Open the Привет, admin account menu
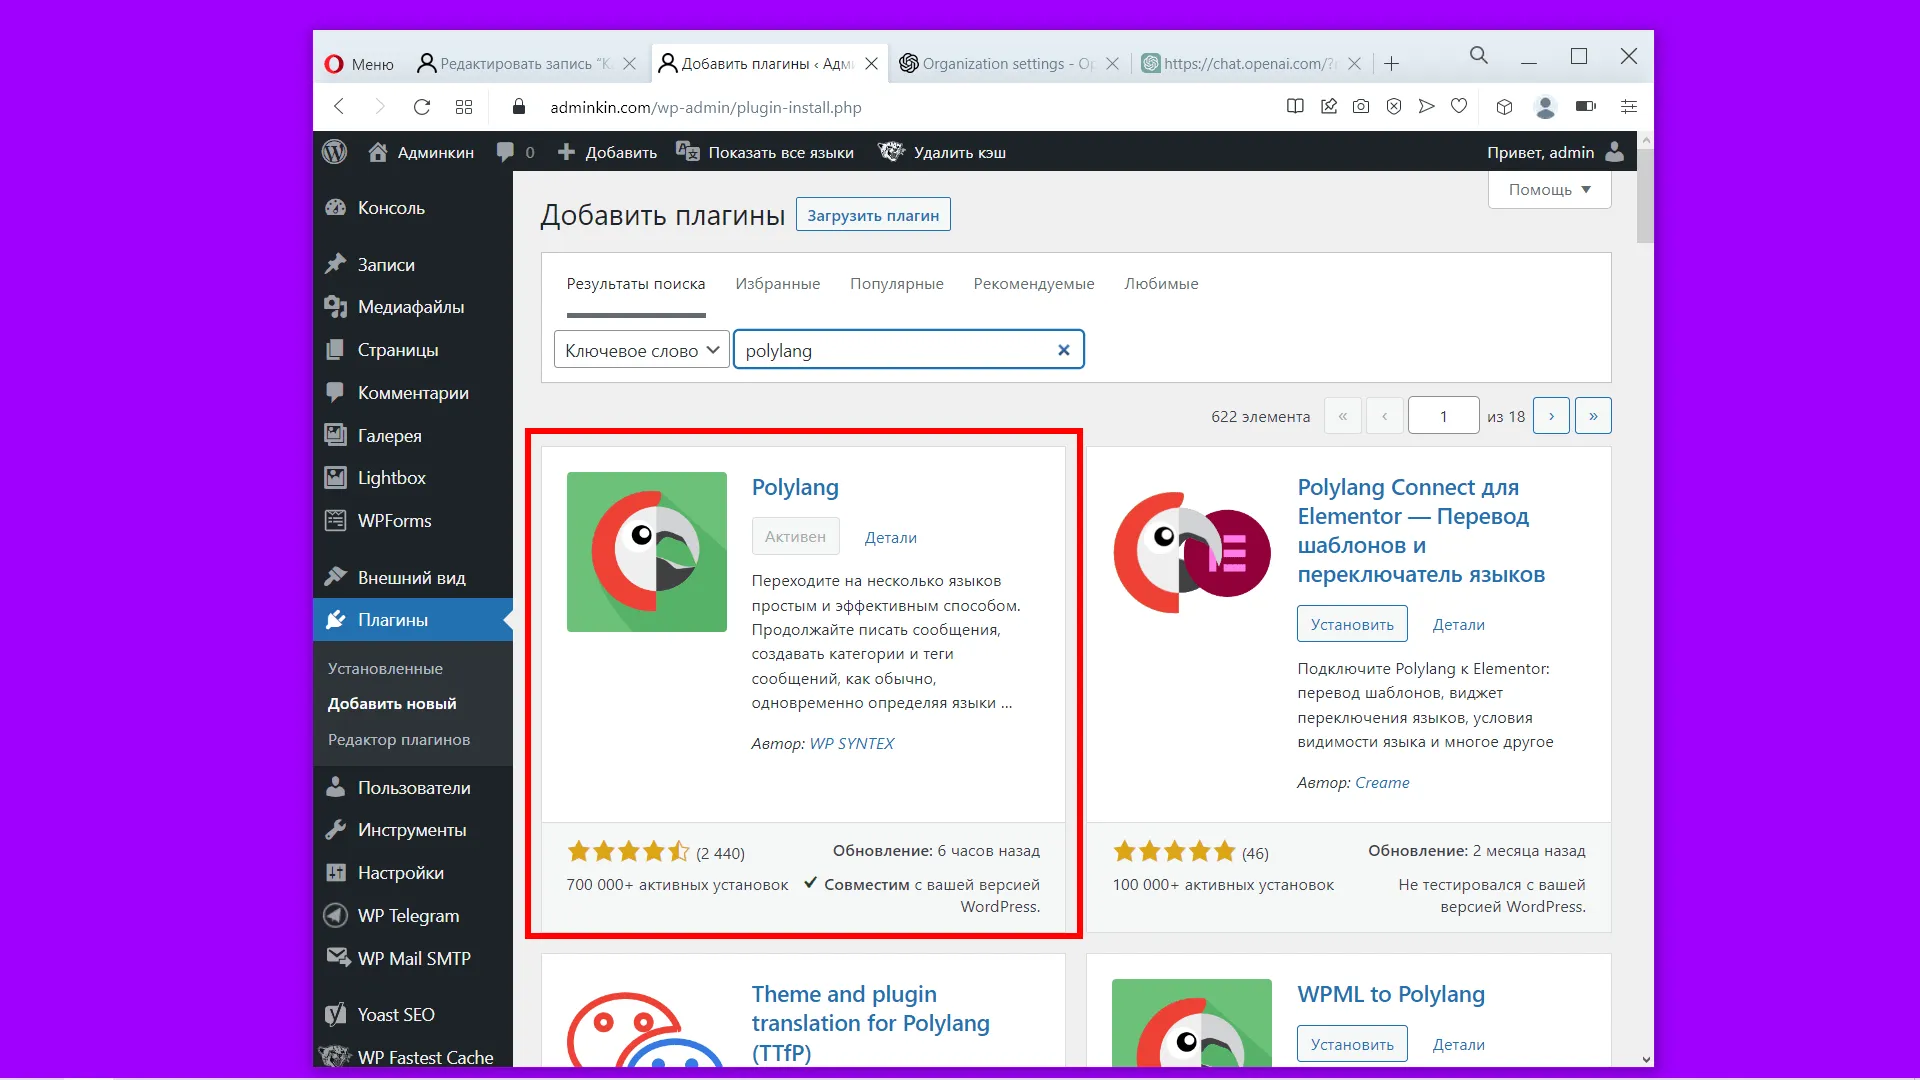1920x1080 pixels. pyautogui.click(x=1555, y=152)
